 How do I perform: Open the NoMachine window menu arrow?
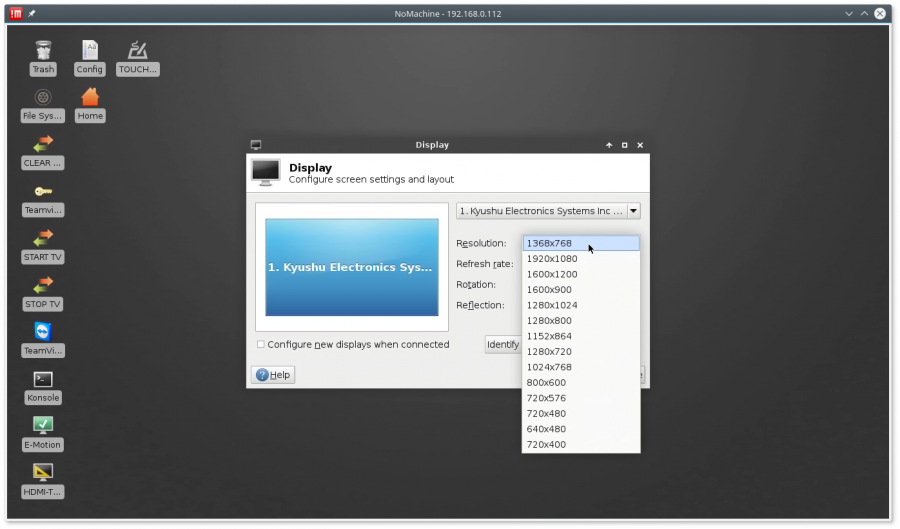coord(849,14)
